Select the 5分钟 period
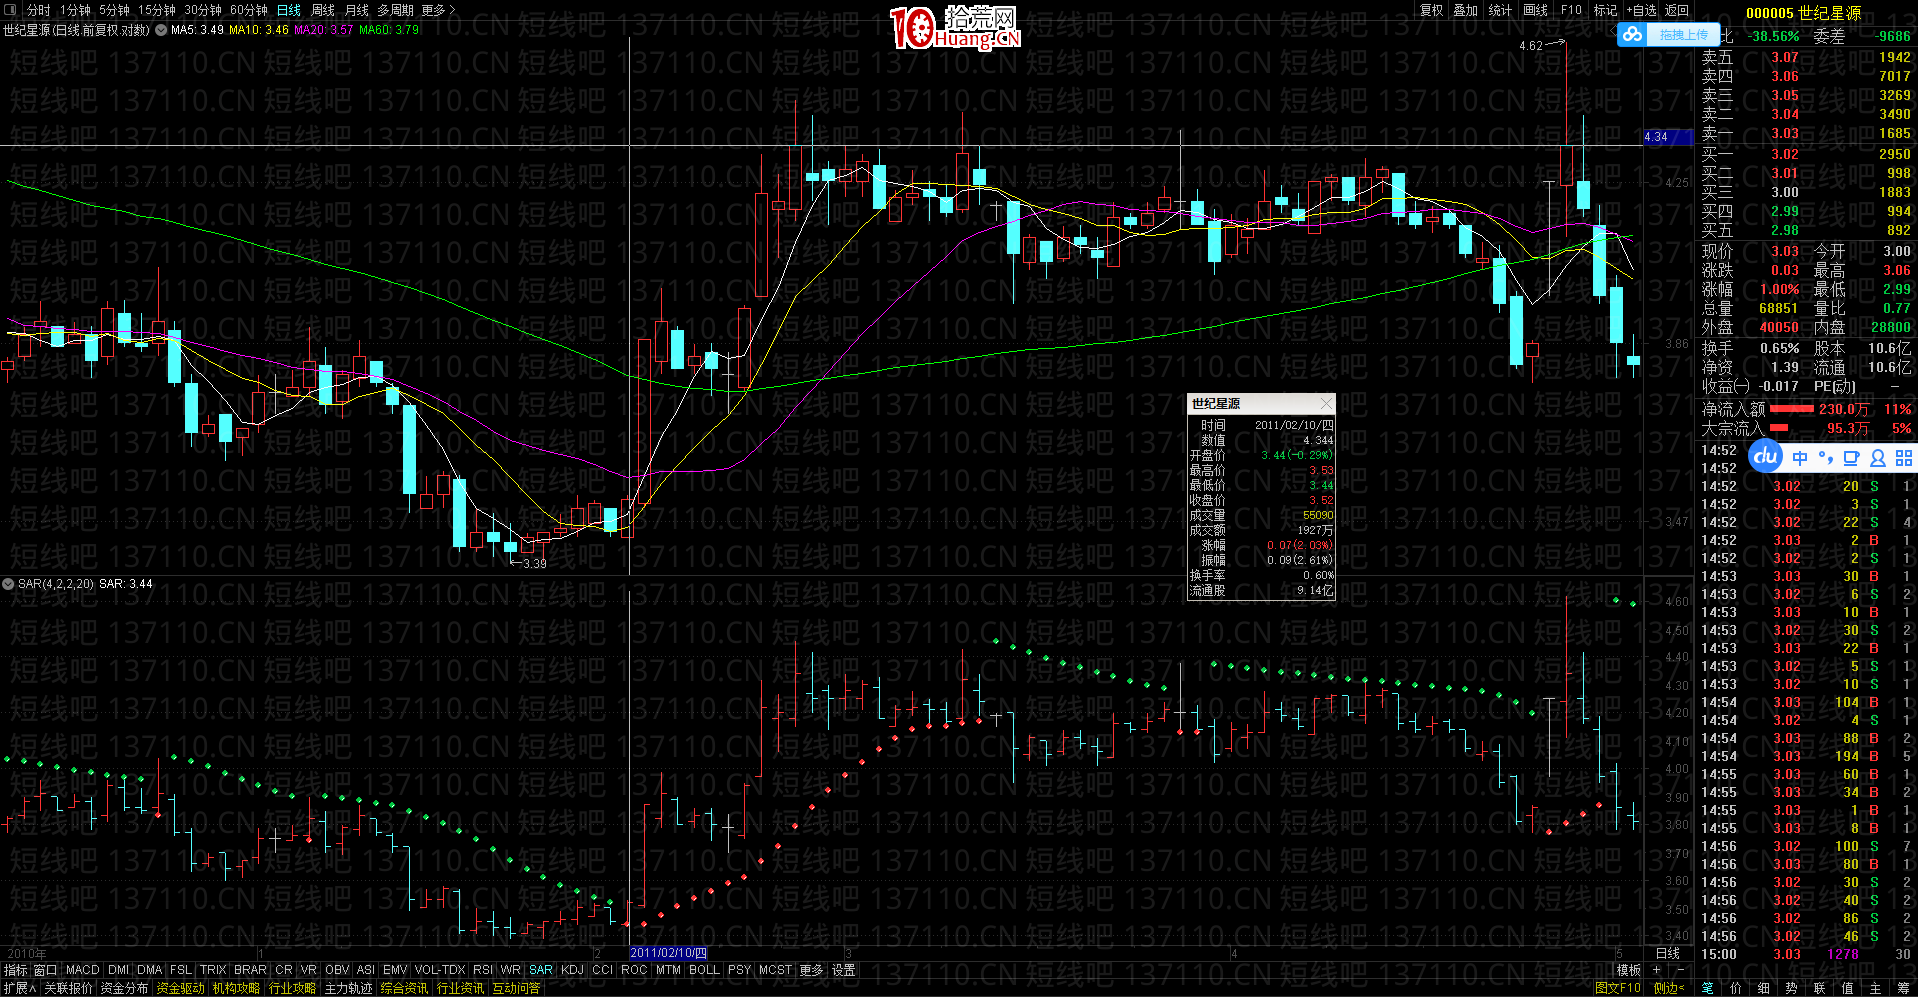This screenshot has height=997, width=1918. point(114,10)
